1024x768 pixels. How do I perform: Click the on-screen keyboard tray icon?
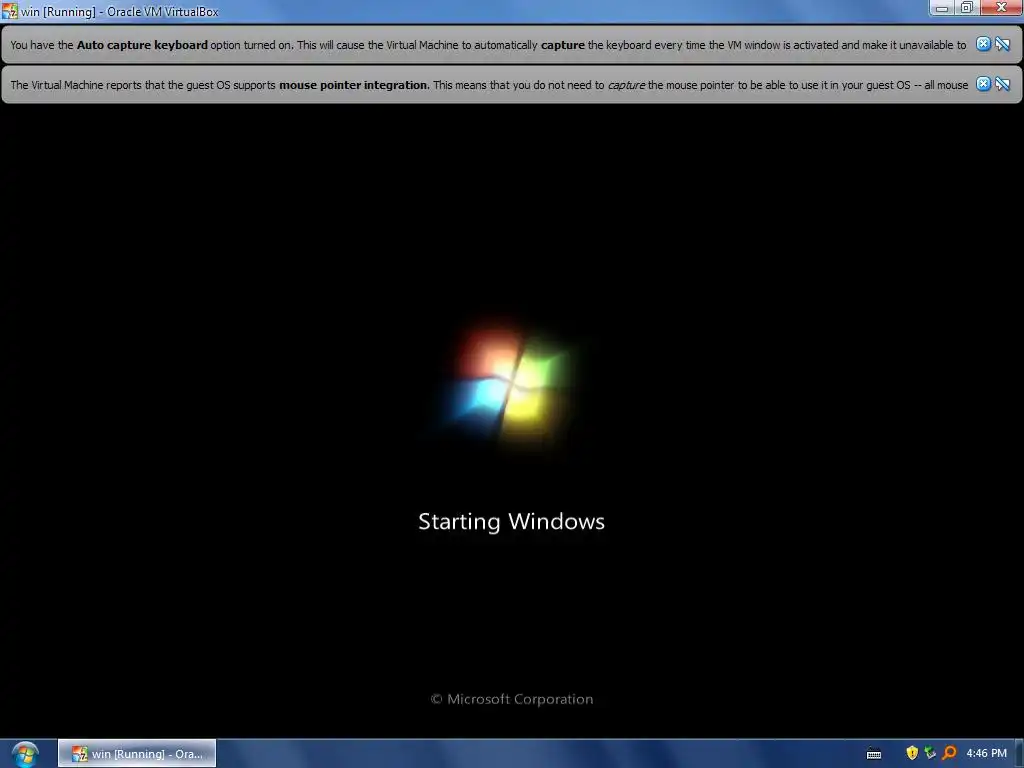click(x=874, y=754)
